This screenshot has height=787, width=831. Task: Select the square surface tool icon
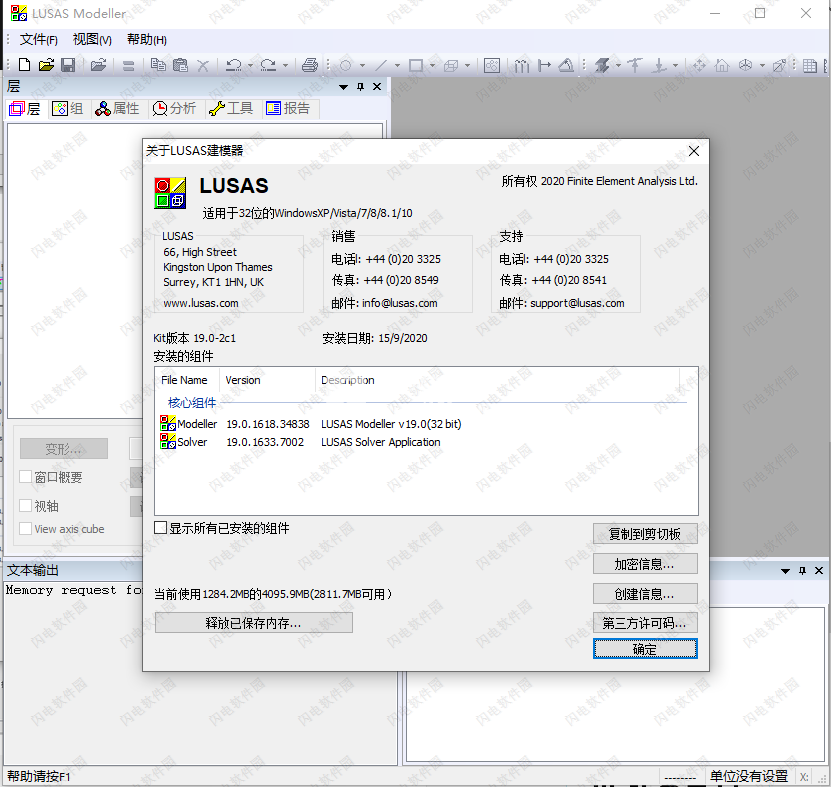[x=416, y=65]
